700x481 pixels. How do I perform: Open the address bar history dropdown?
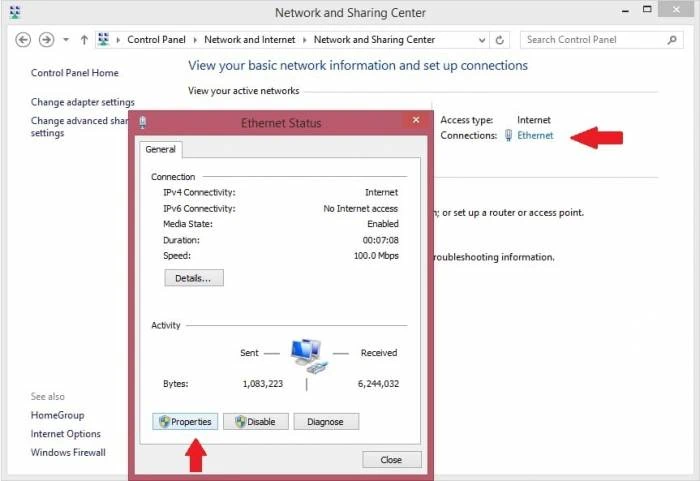tap(482, 40)
